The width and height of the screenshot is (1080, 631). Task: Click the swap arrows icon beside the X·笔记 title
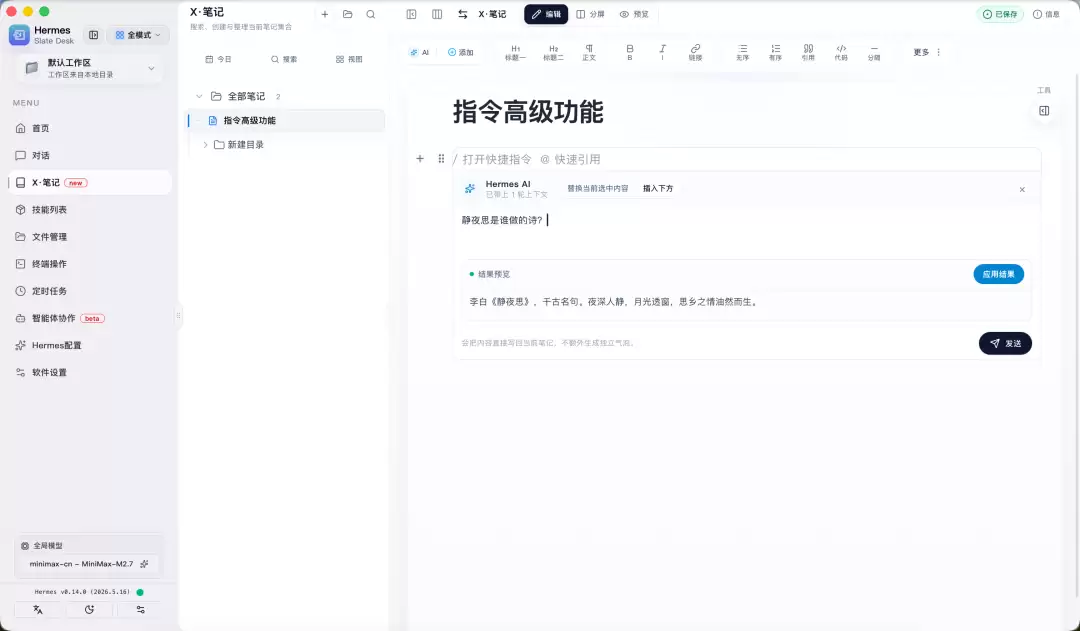463,14
